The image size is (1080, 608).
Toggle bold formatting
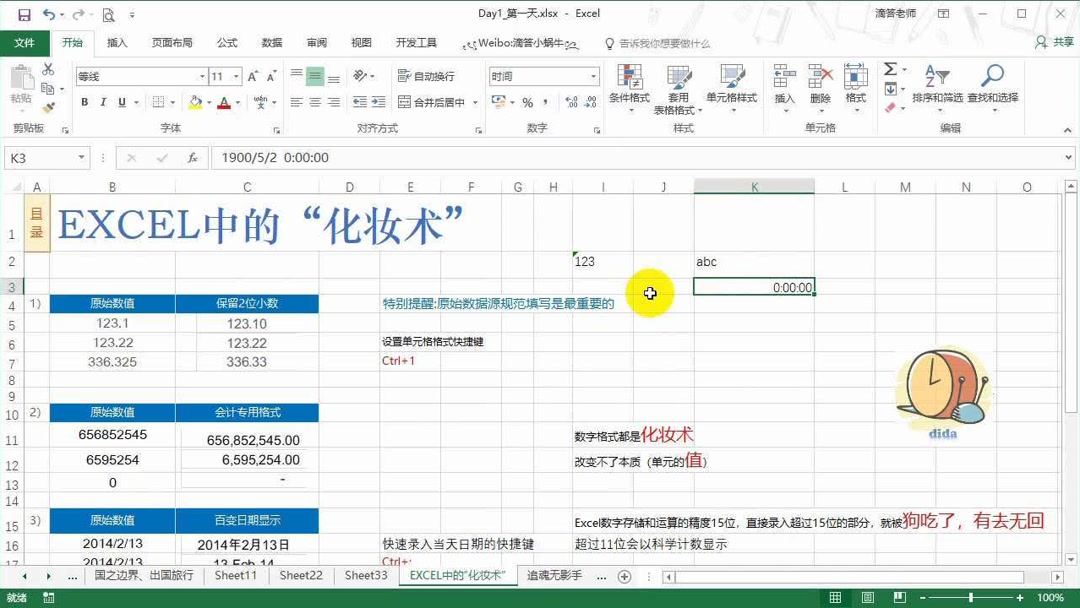click(86, 103)
